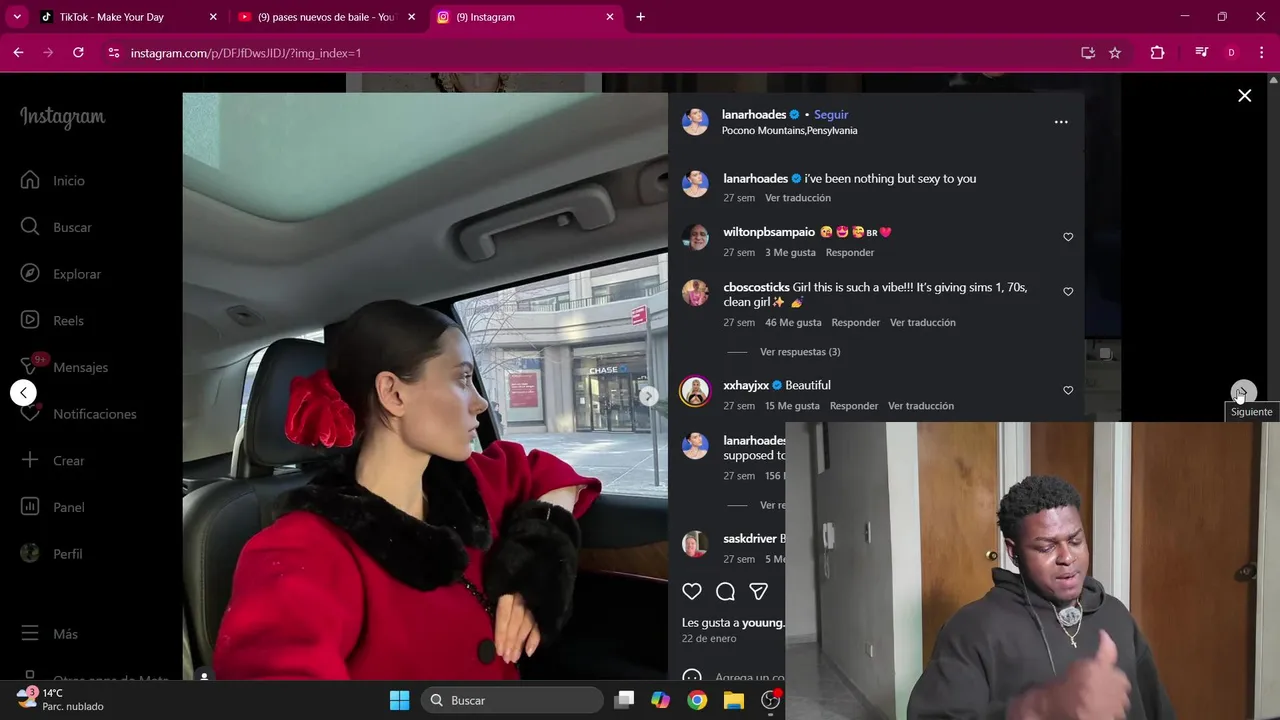Viewport: 1280px width, 720px height.
Task: Open weather widget 14°C Parc. nublado
Action: tap(60, 699)
